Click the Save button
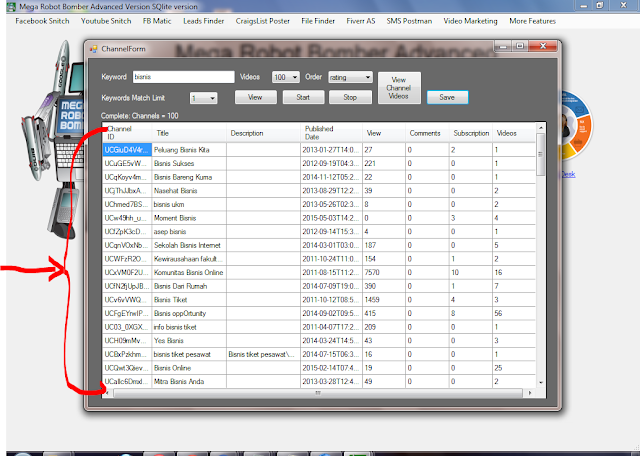Screen dimensions: 640x456 (447, 97)
